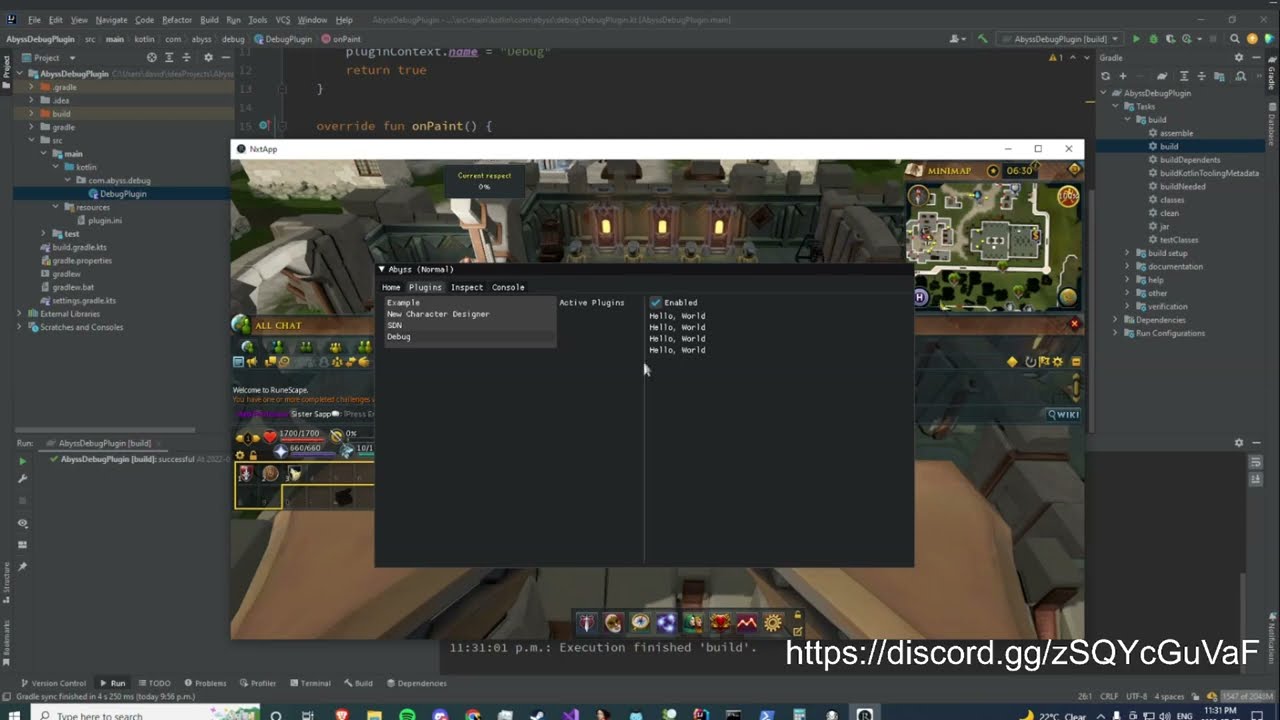Click the Debug bug icon in toolbar
The width and height of the screenshot is (1280, 720).
[1153, 39]
